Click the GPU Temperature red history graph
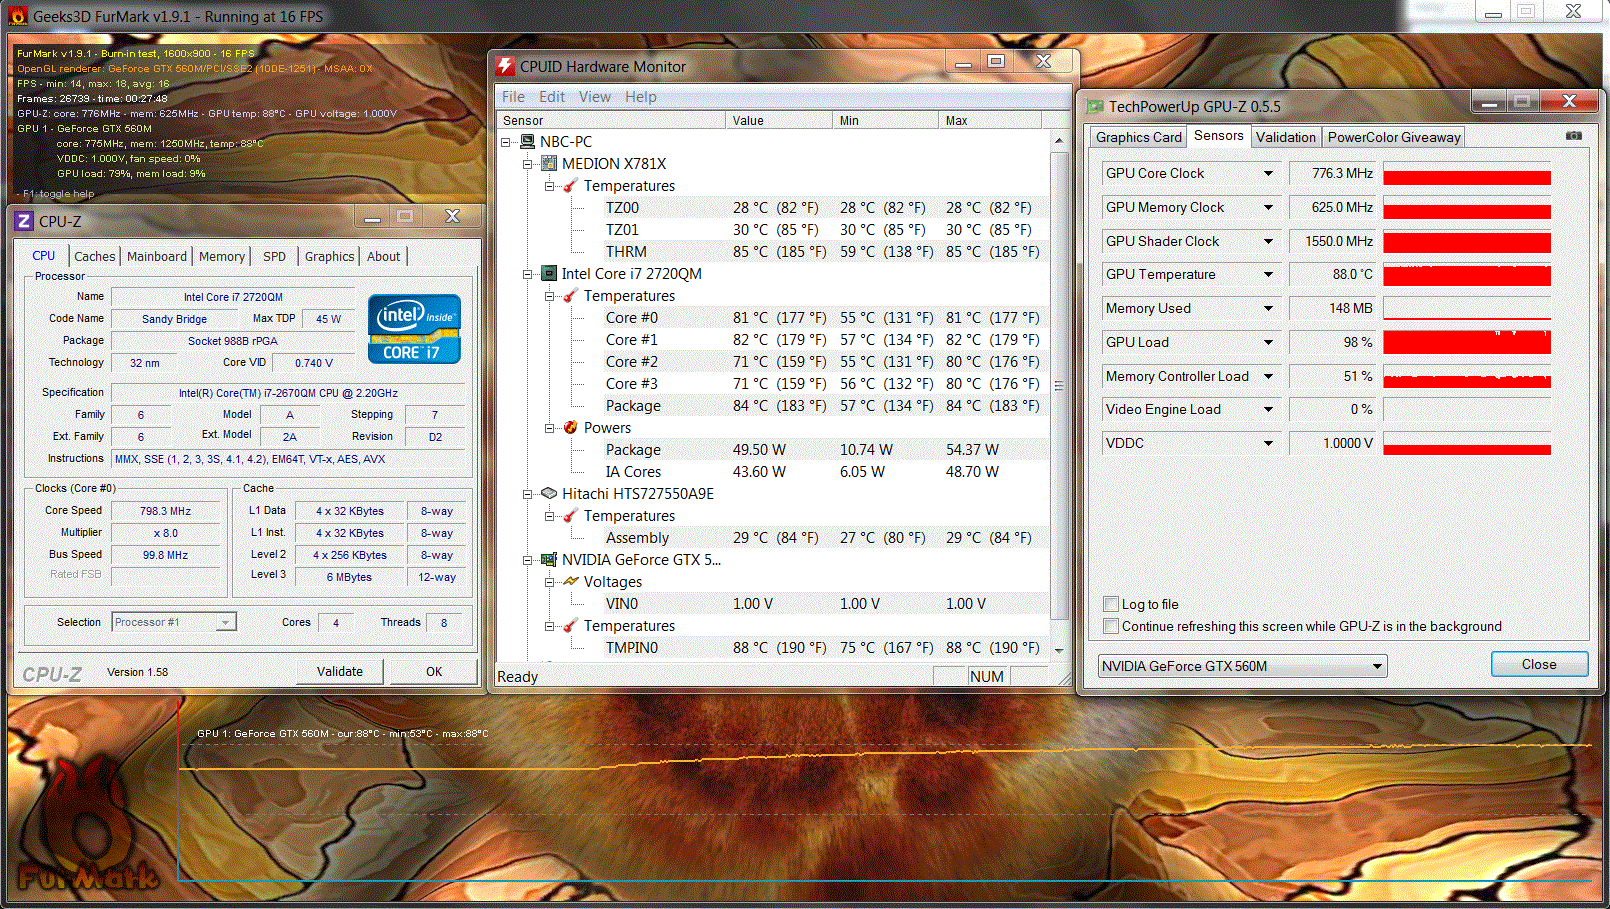The width and height of the screenshot is (1610, 909). (1467, 275)
